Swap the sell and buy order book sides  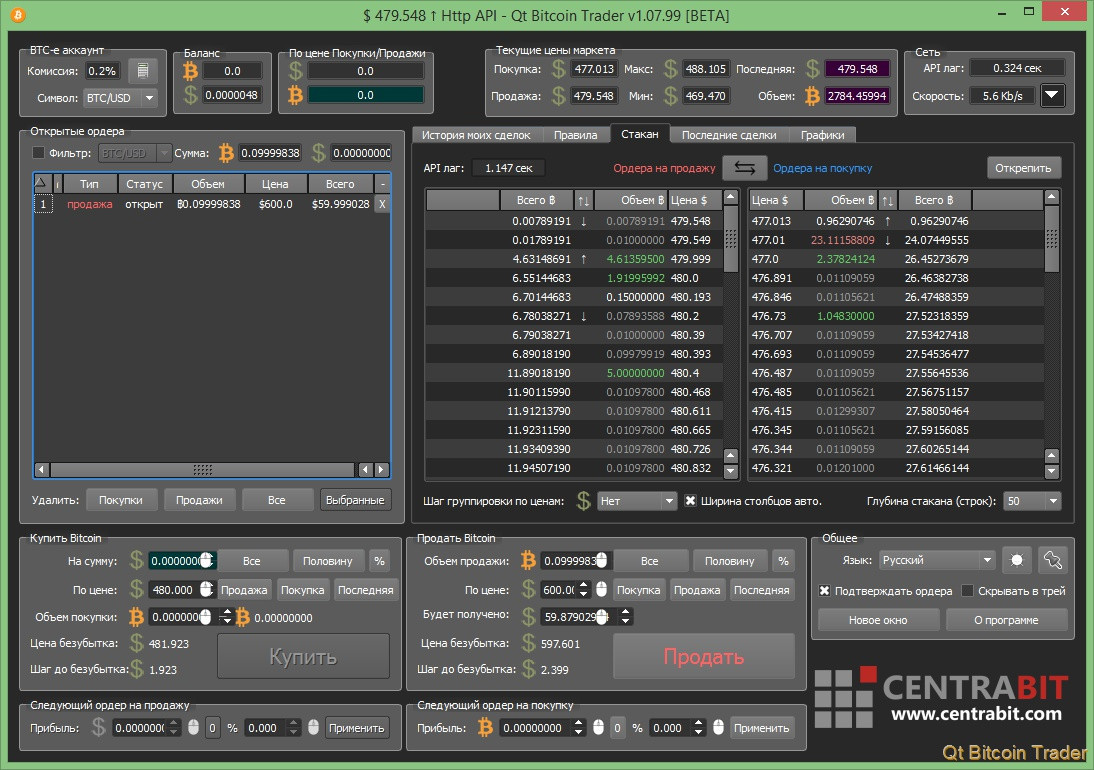(744, 168)
